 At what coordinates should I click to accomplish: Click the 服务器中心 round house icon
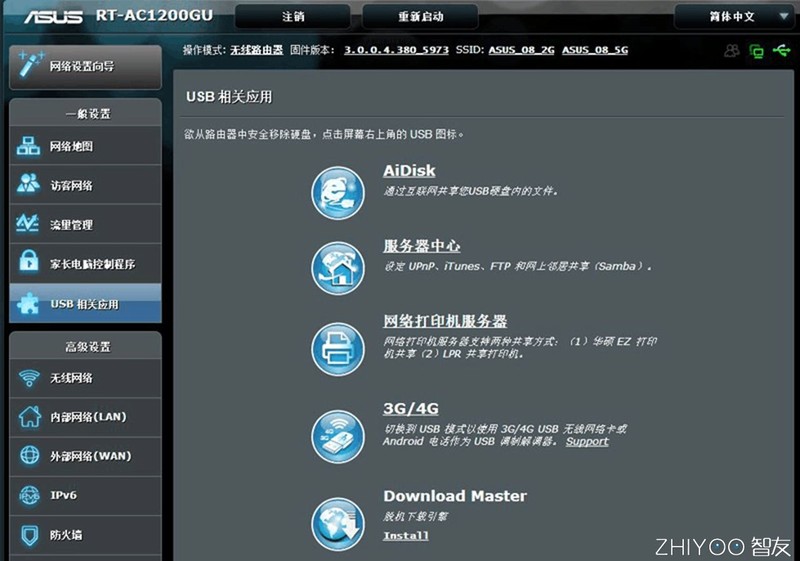click(x=338, y=267)
